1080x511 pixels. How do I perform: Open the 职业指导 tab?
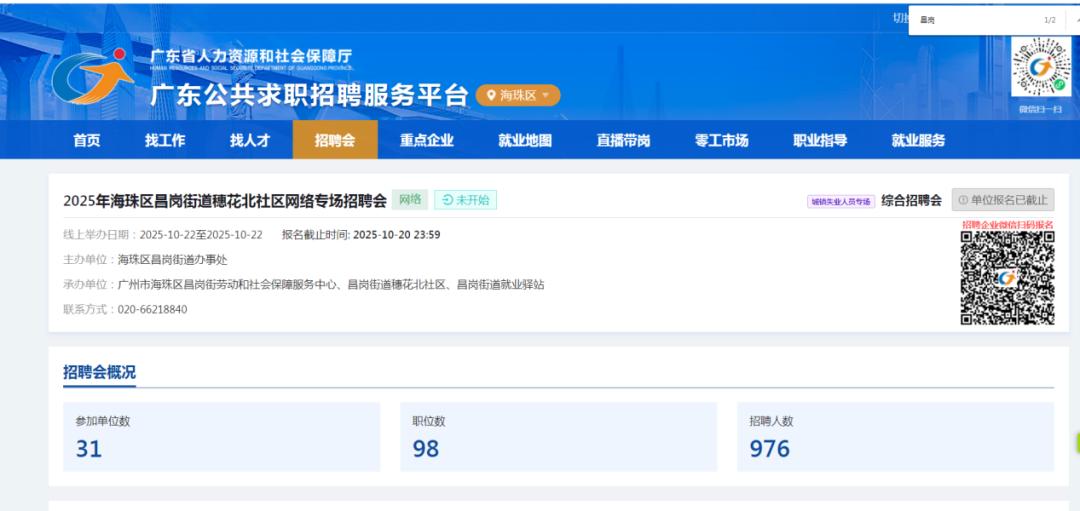tap(820, 140)
